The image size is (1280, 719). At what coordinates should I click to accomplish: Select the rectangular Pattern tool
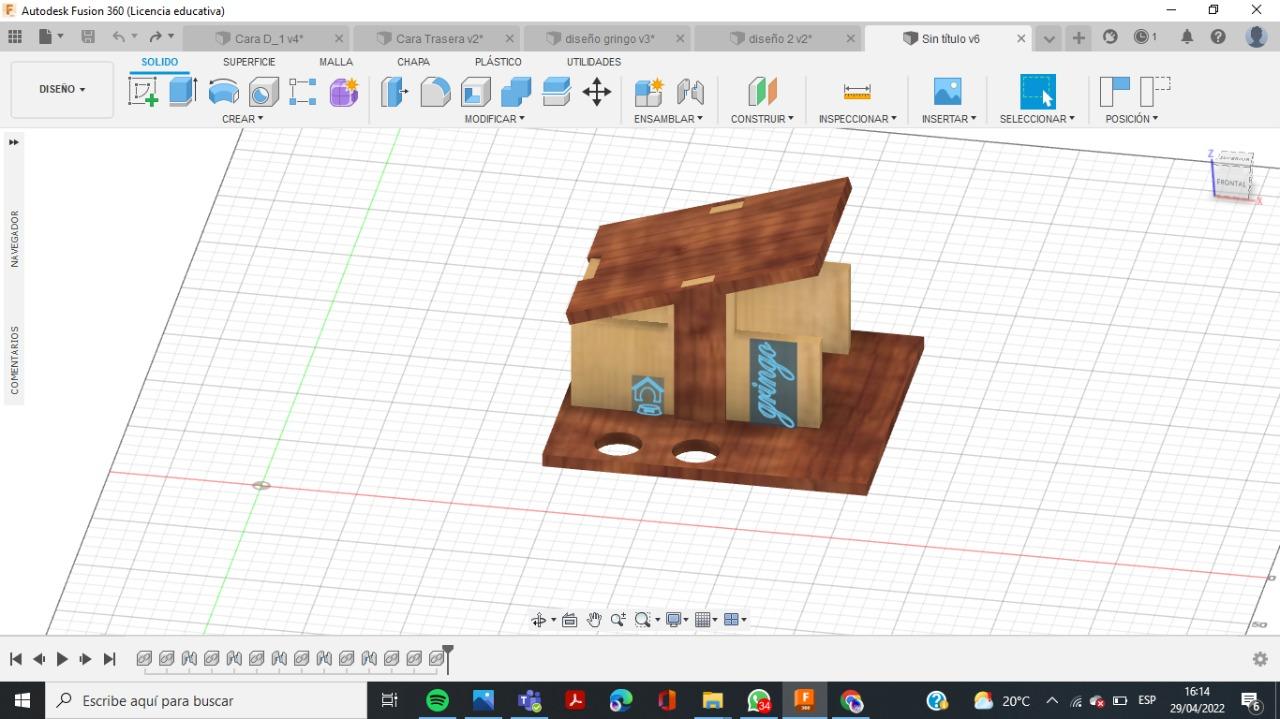pyautogui.click(x=303, y=92)
